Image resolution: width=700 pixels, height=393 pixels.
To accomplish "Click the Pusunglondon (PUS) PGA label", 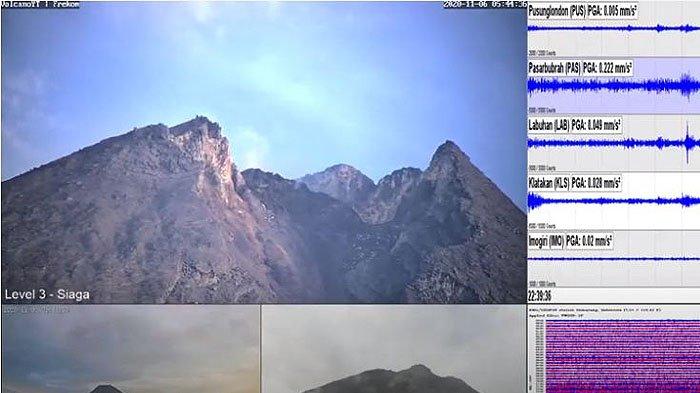I will pyautogui.click(x=583, y=11).
